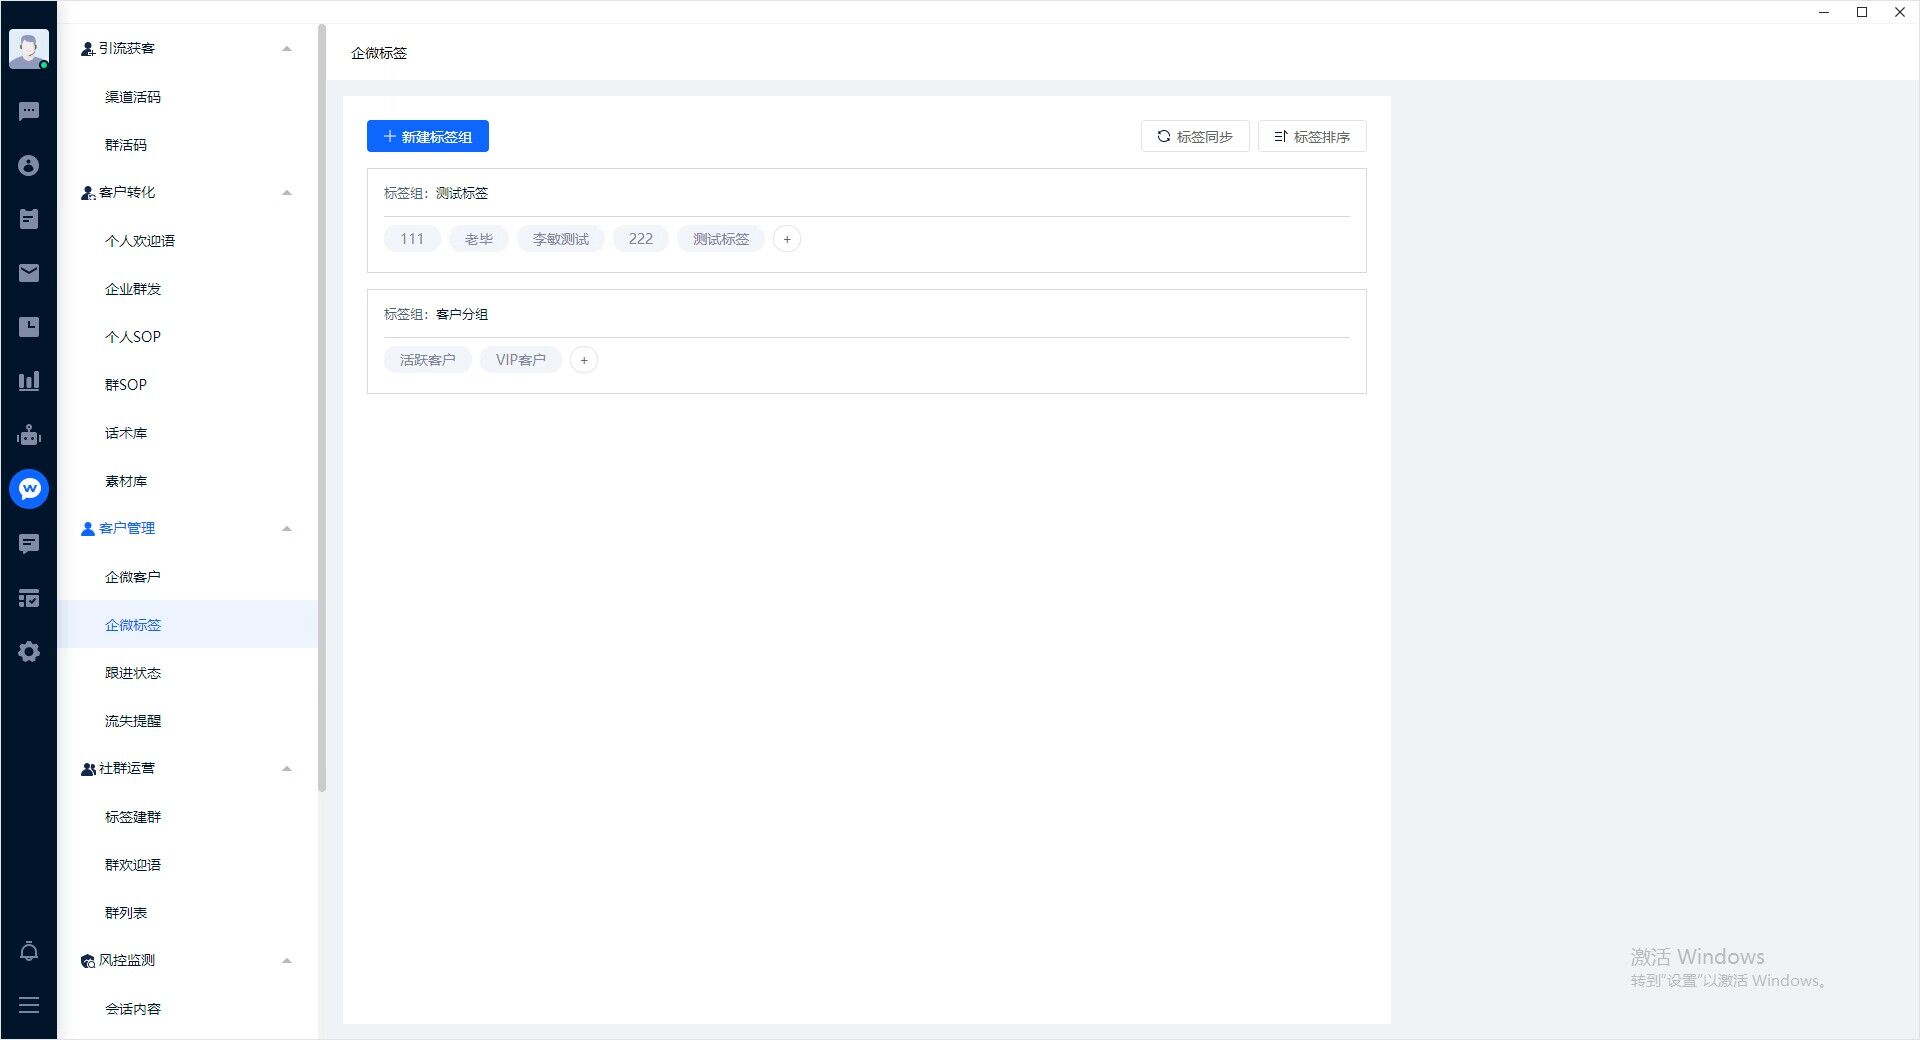
Task: Open the settings gear icon in the sidebar
Action: pos(29,652)
